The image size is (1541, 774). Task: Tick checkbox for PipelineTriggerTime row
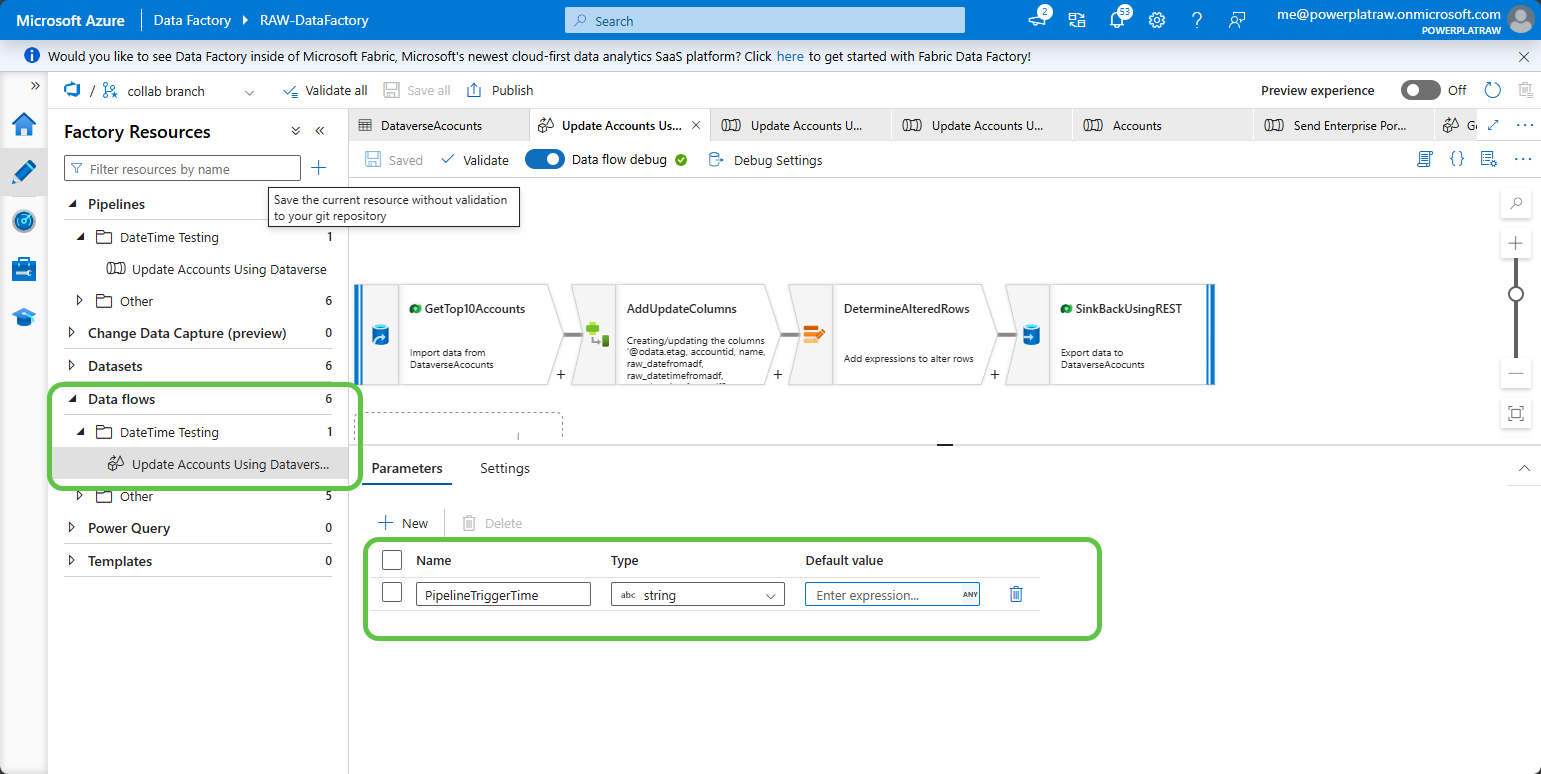click(x=392, y=593)
